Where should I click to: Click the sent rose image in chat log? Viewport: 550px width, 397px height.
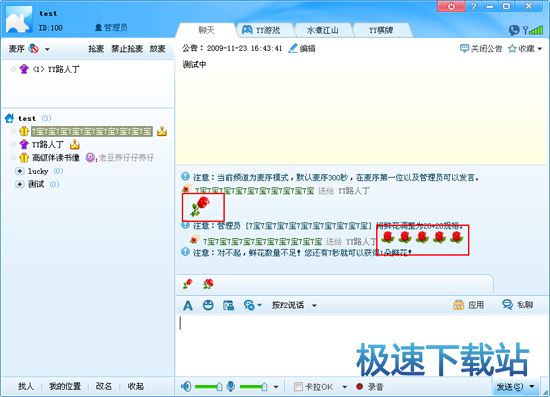tap(200, 206)
